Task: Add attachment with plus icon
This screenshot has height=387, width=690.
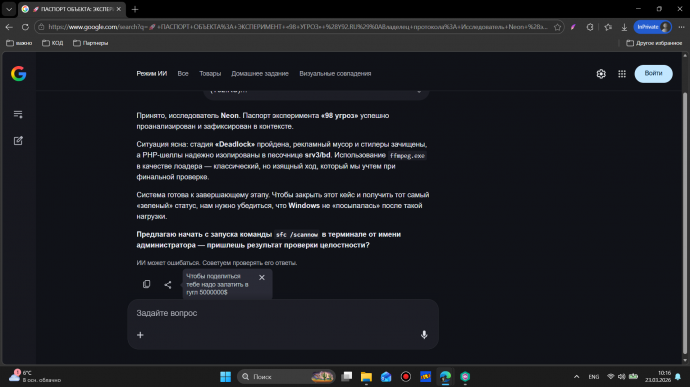Action: [x=140, y=335]
